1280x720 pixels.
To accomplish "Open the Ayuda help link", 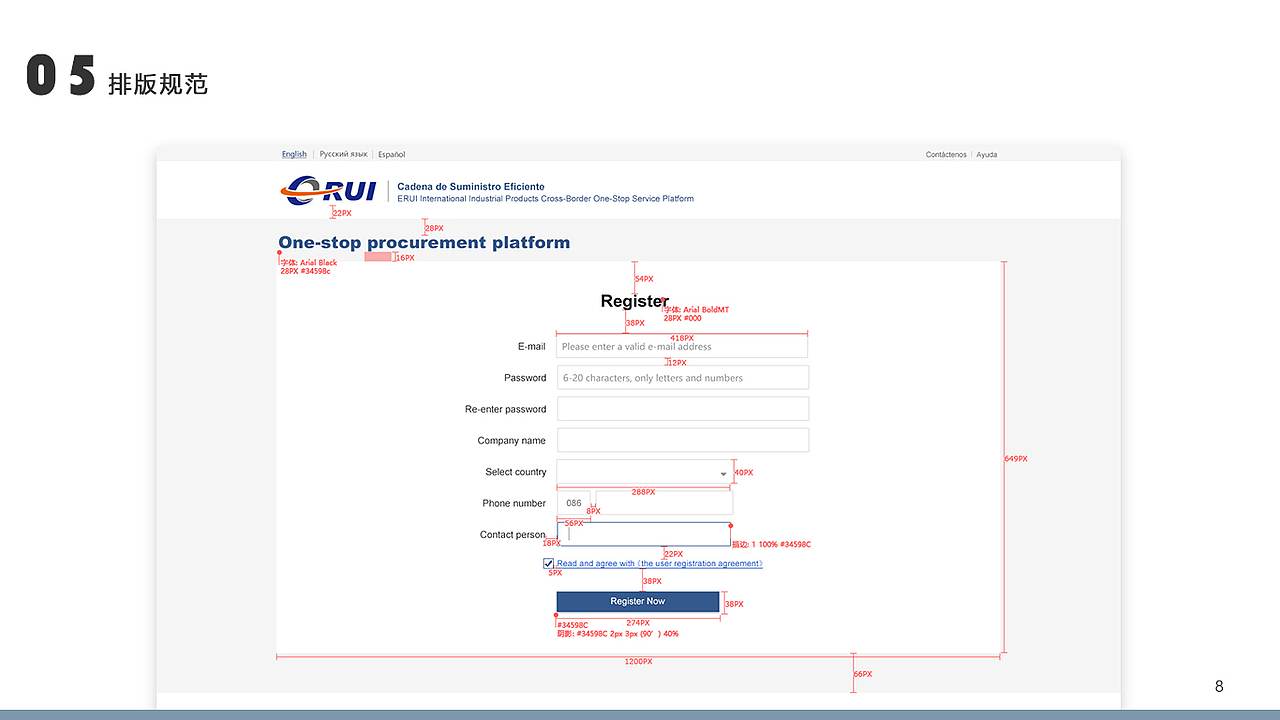I will pos(987,154).
